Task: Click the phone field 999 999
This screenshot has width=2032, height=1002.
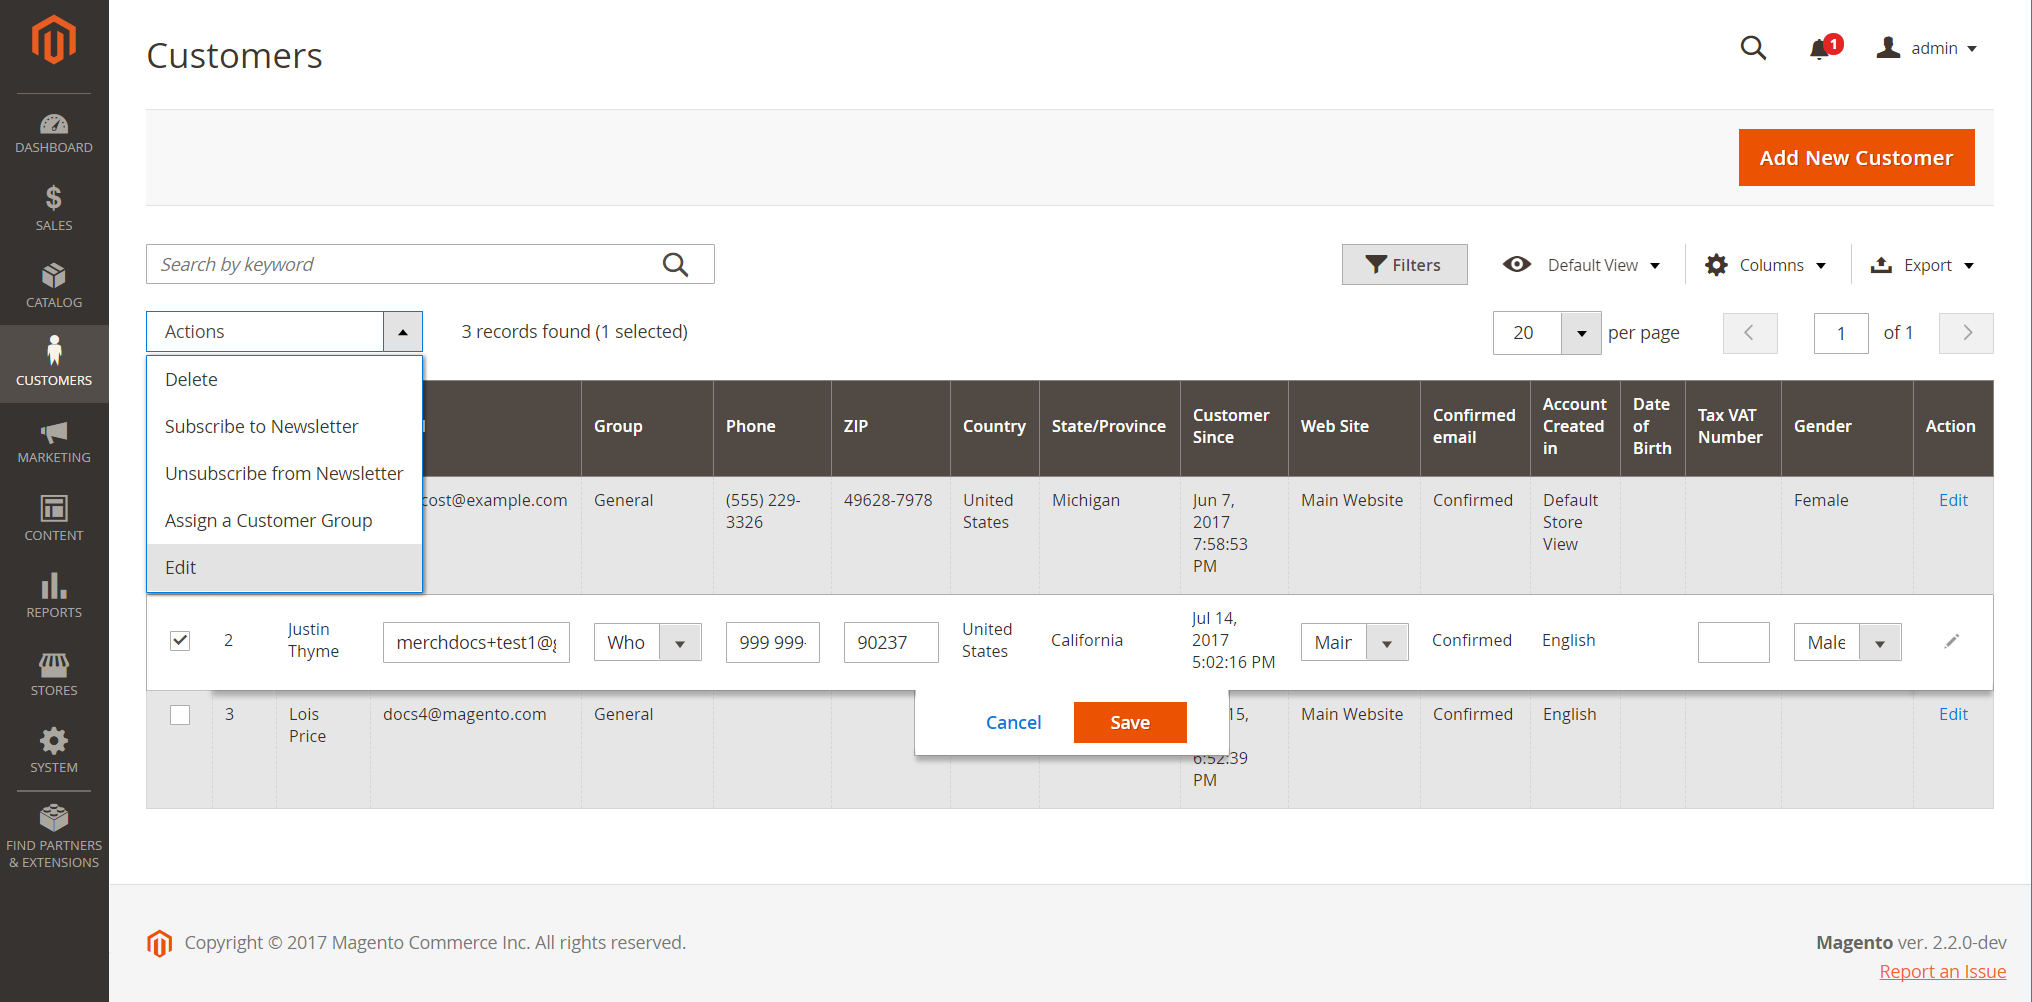Action: click(x=772, y=642)
